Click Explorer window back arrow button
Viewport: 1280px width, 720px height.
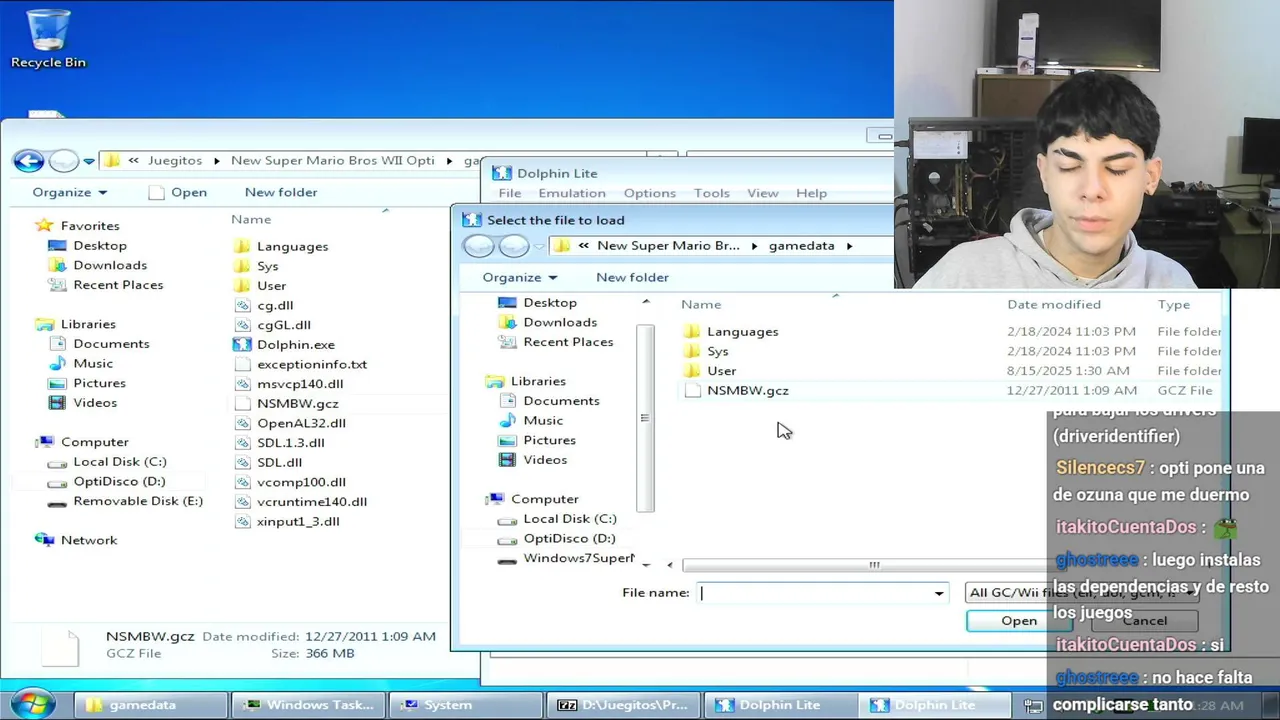(x=29, y=161)
